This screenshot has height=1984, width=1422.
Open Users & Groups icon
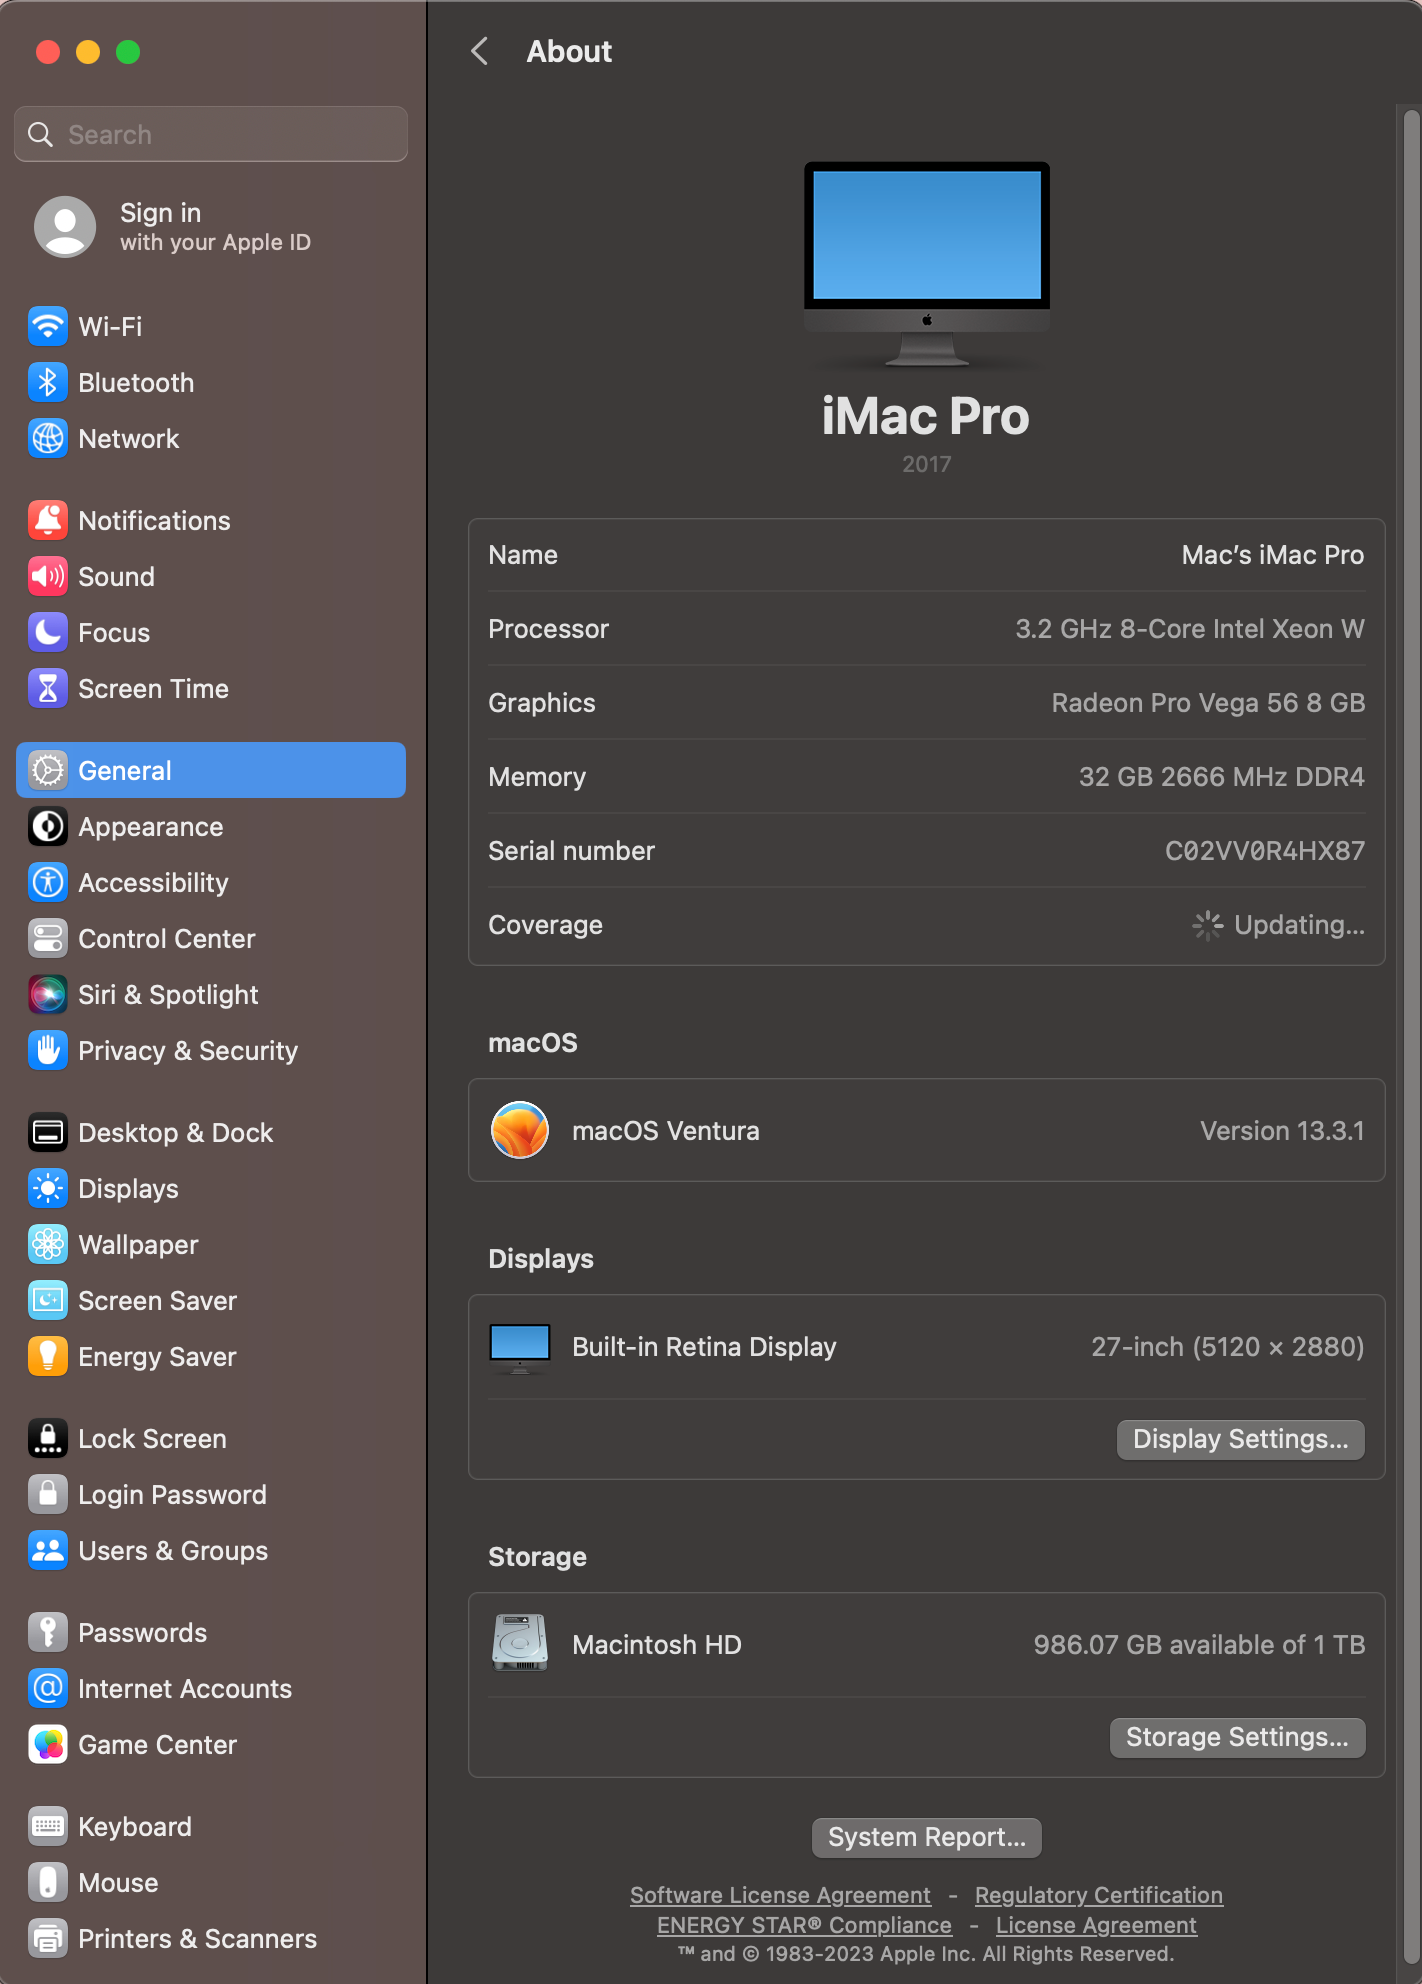48,1550
